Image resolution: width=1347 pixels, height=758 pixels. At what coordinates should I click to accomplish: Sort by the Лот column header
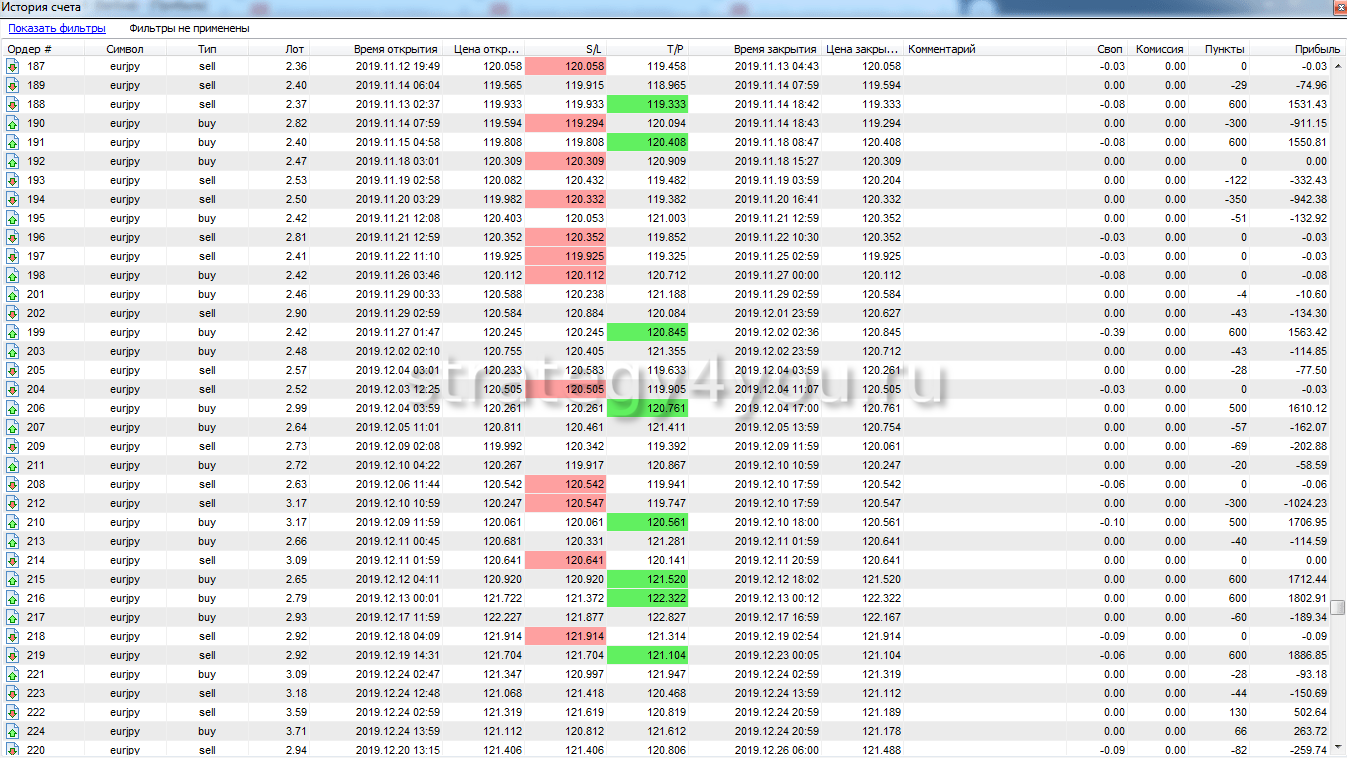(x=294, y=49)
